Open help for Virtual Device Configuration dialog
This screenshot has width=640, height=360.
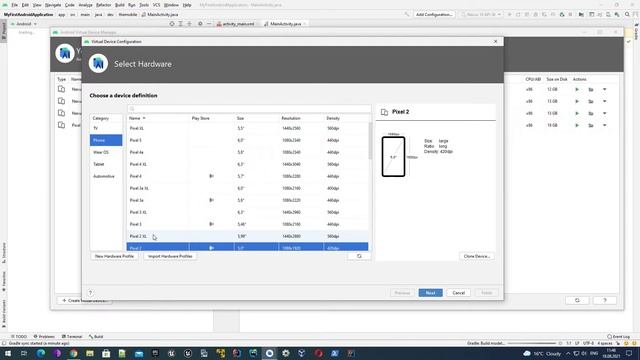(x=91, y=293)
